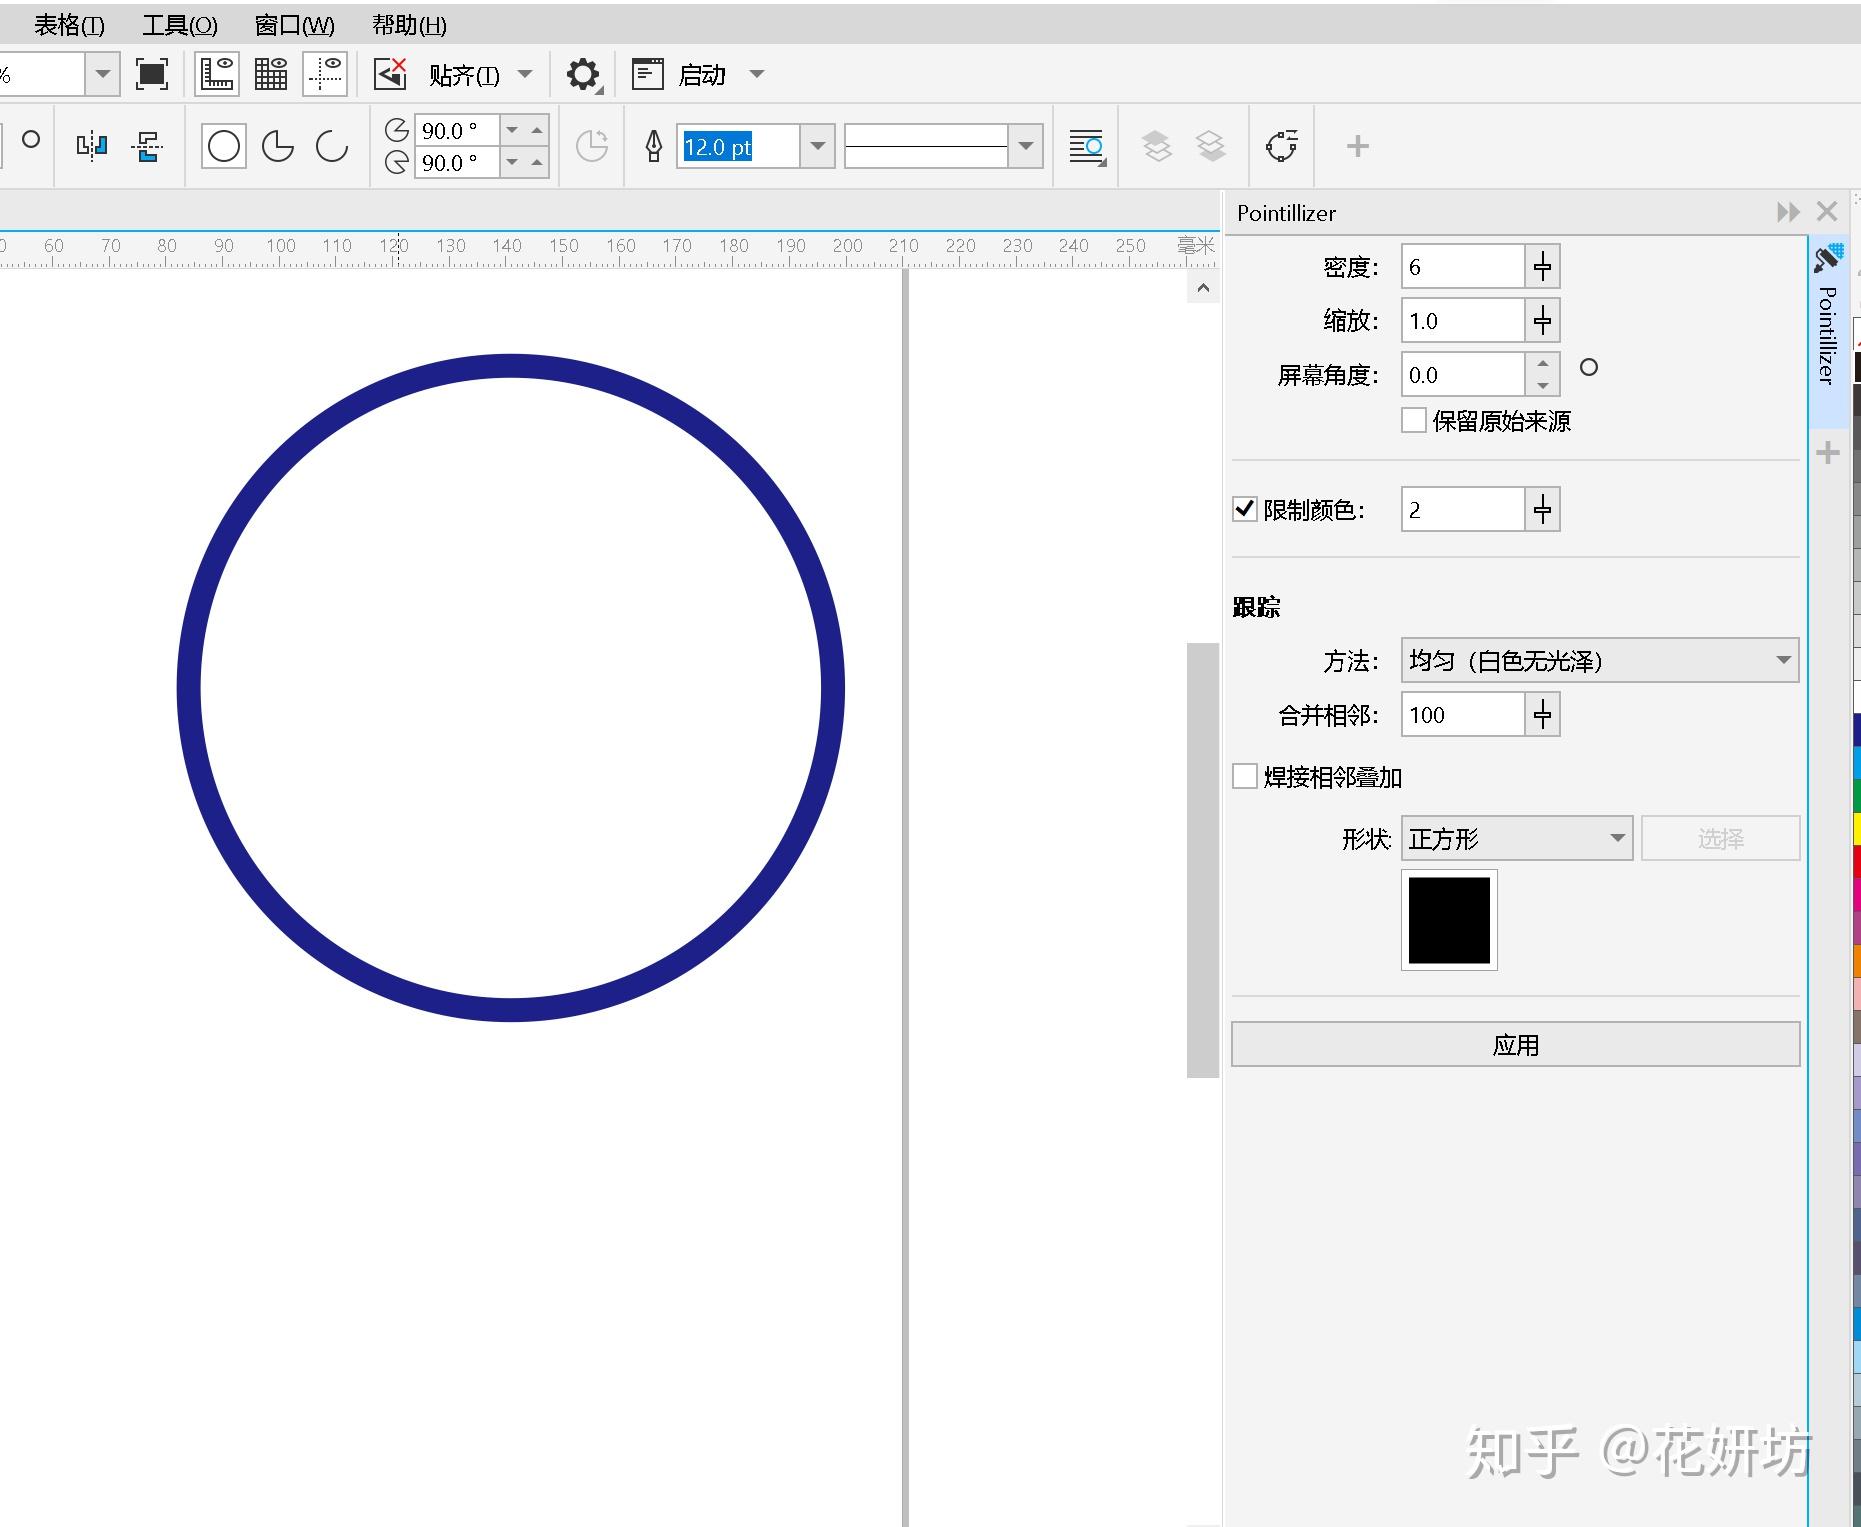
Task: Toggle the show grid icon
Action: pos(271,74)
